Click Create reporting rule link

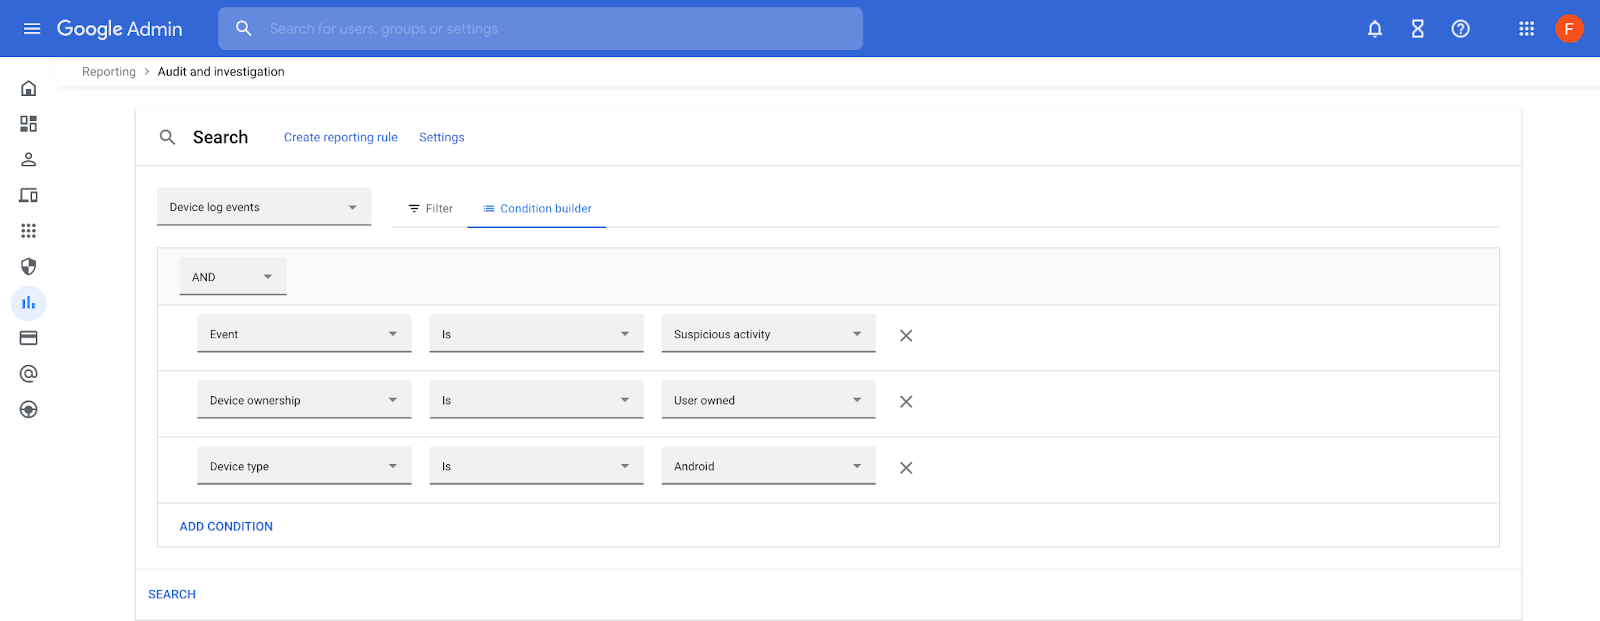[x=341, y=137]
